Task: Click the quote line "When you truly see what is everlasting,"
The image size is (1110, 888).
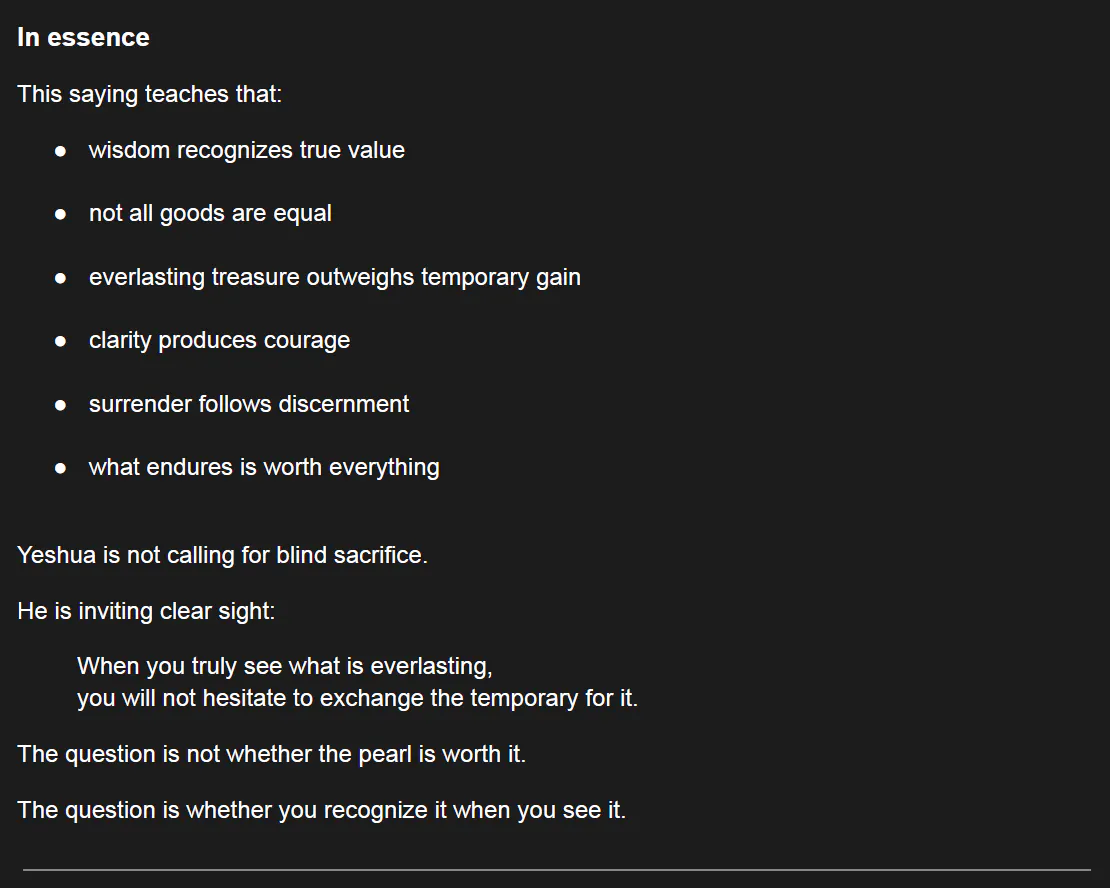Action: click(284, 666)
